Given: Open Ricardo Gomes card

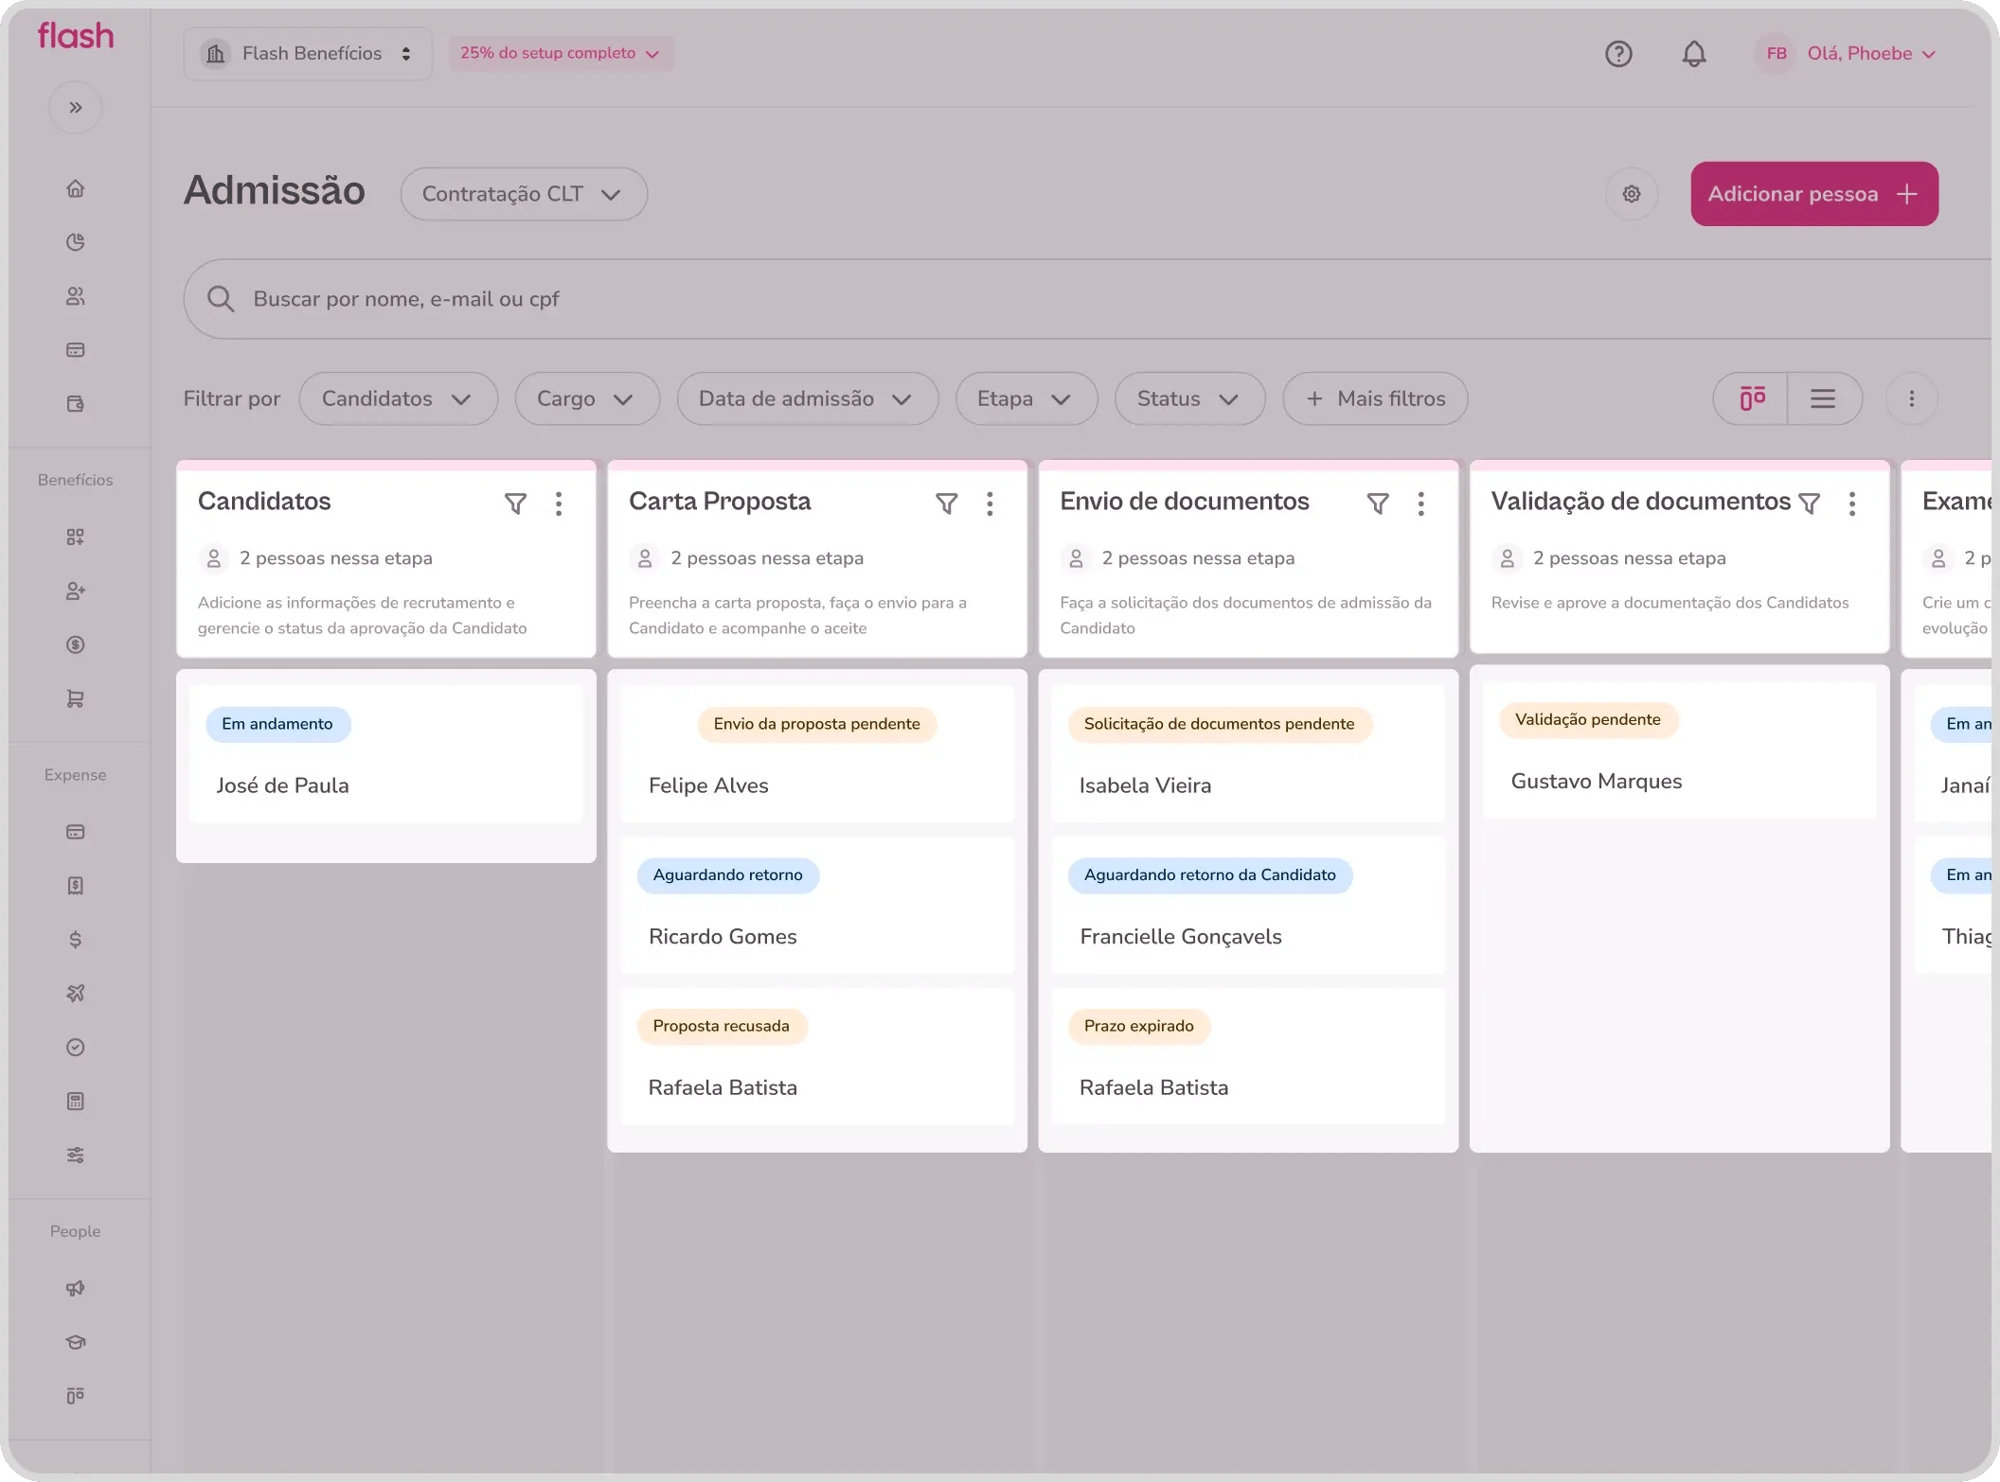Looking at the screenshot, I should point(817,905).
